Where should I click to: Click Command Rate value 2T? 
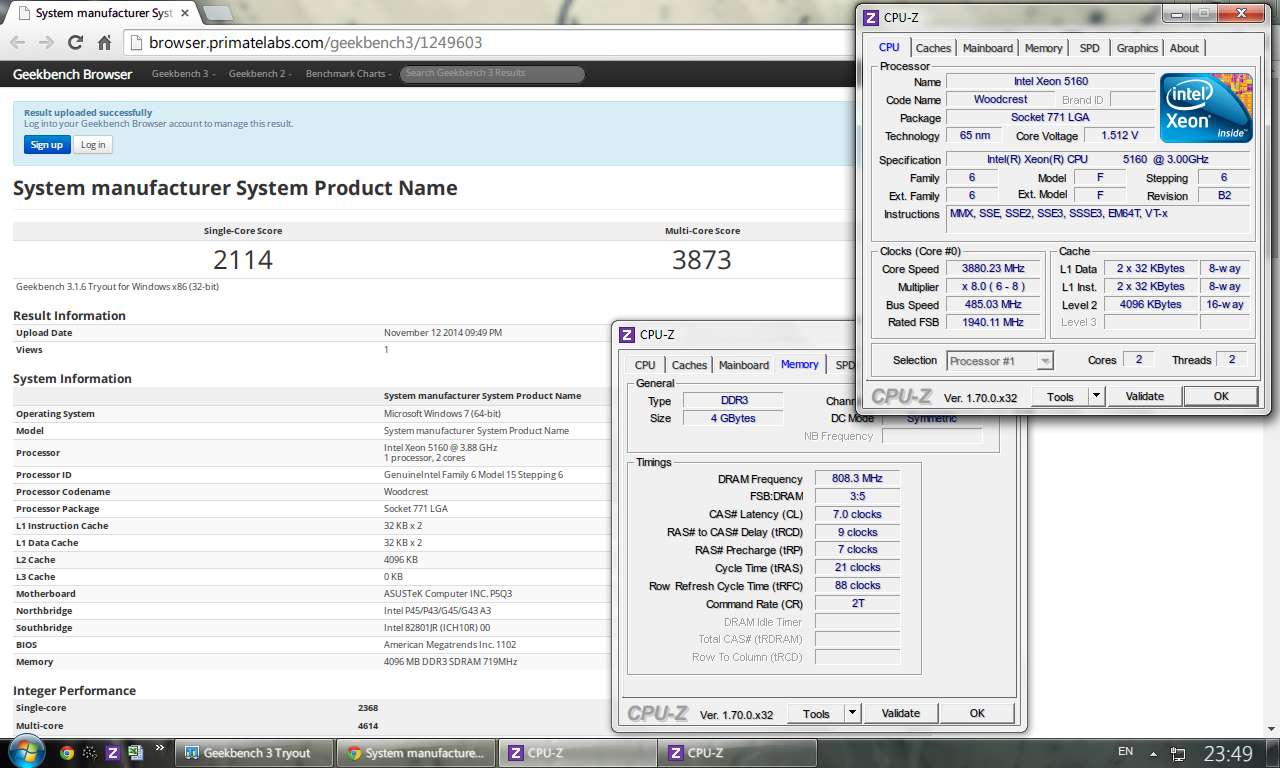(857, 604)
